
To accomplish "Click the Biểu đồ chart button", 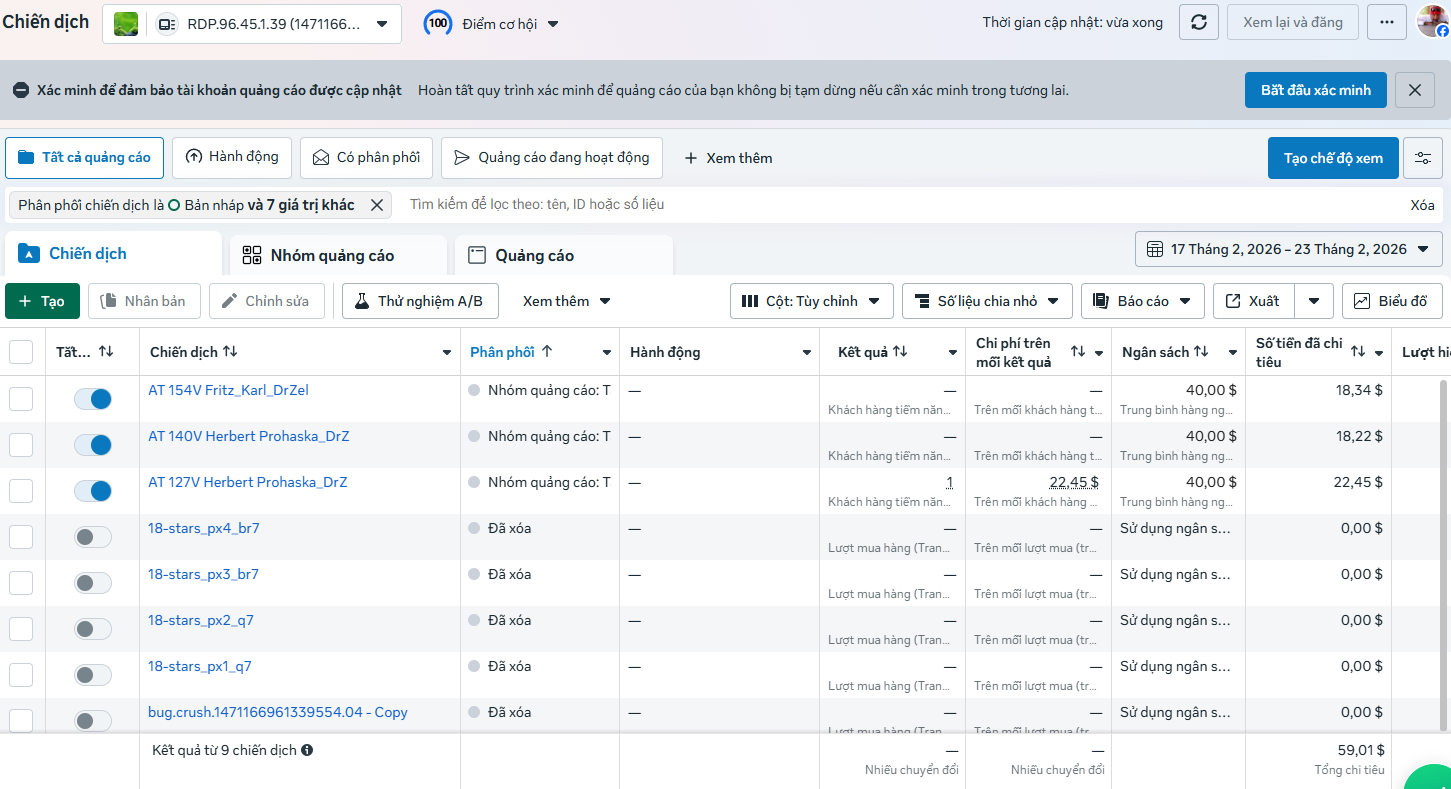I will (1392, 301).
